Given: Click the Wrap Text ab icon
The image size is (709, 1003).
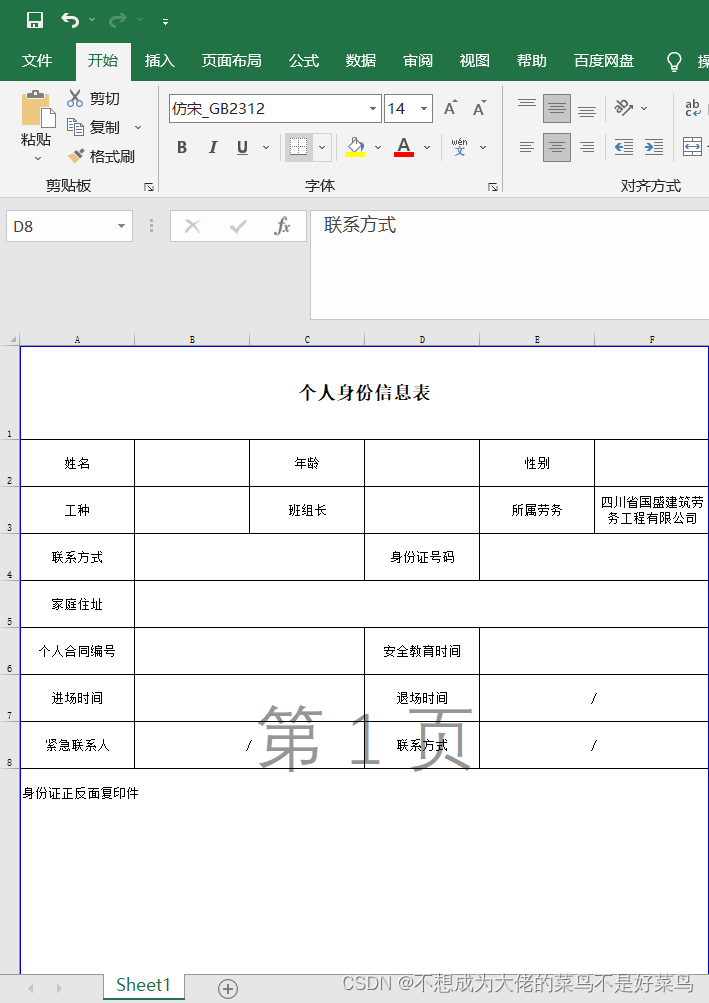Looking at the screenshot, I should (x=693, y=107).
